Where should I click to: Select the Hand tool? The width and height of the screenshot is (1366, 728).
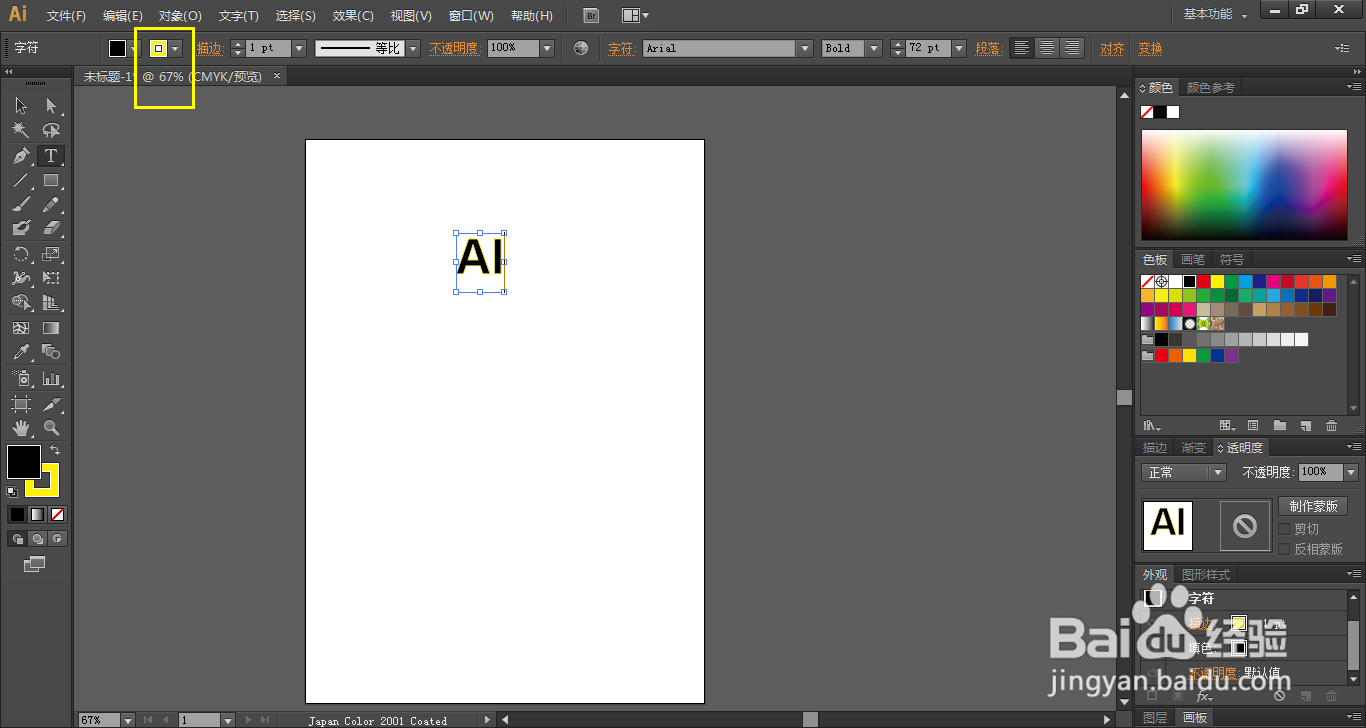pos(21,428)
